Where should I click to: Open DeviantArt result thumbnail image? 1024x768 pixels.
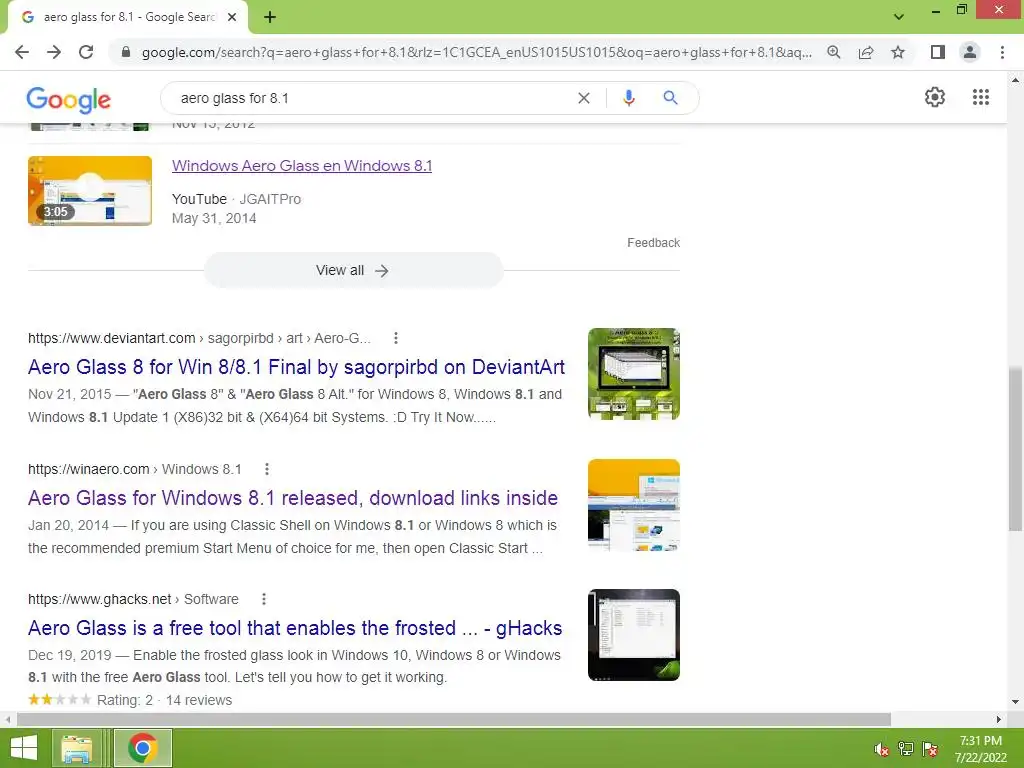click(x=633, y=374)
